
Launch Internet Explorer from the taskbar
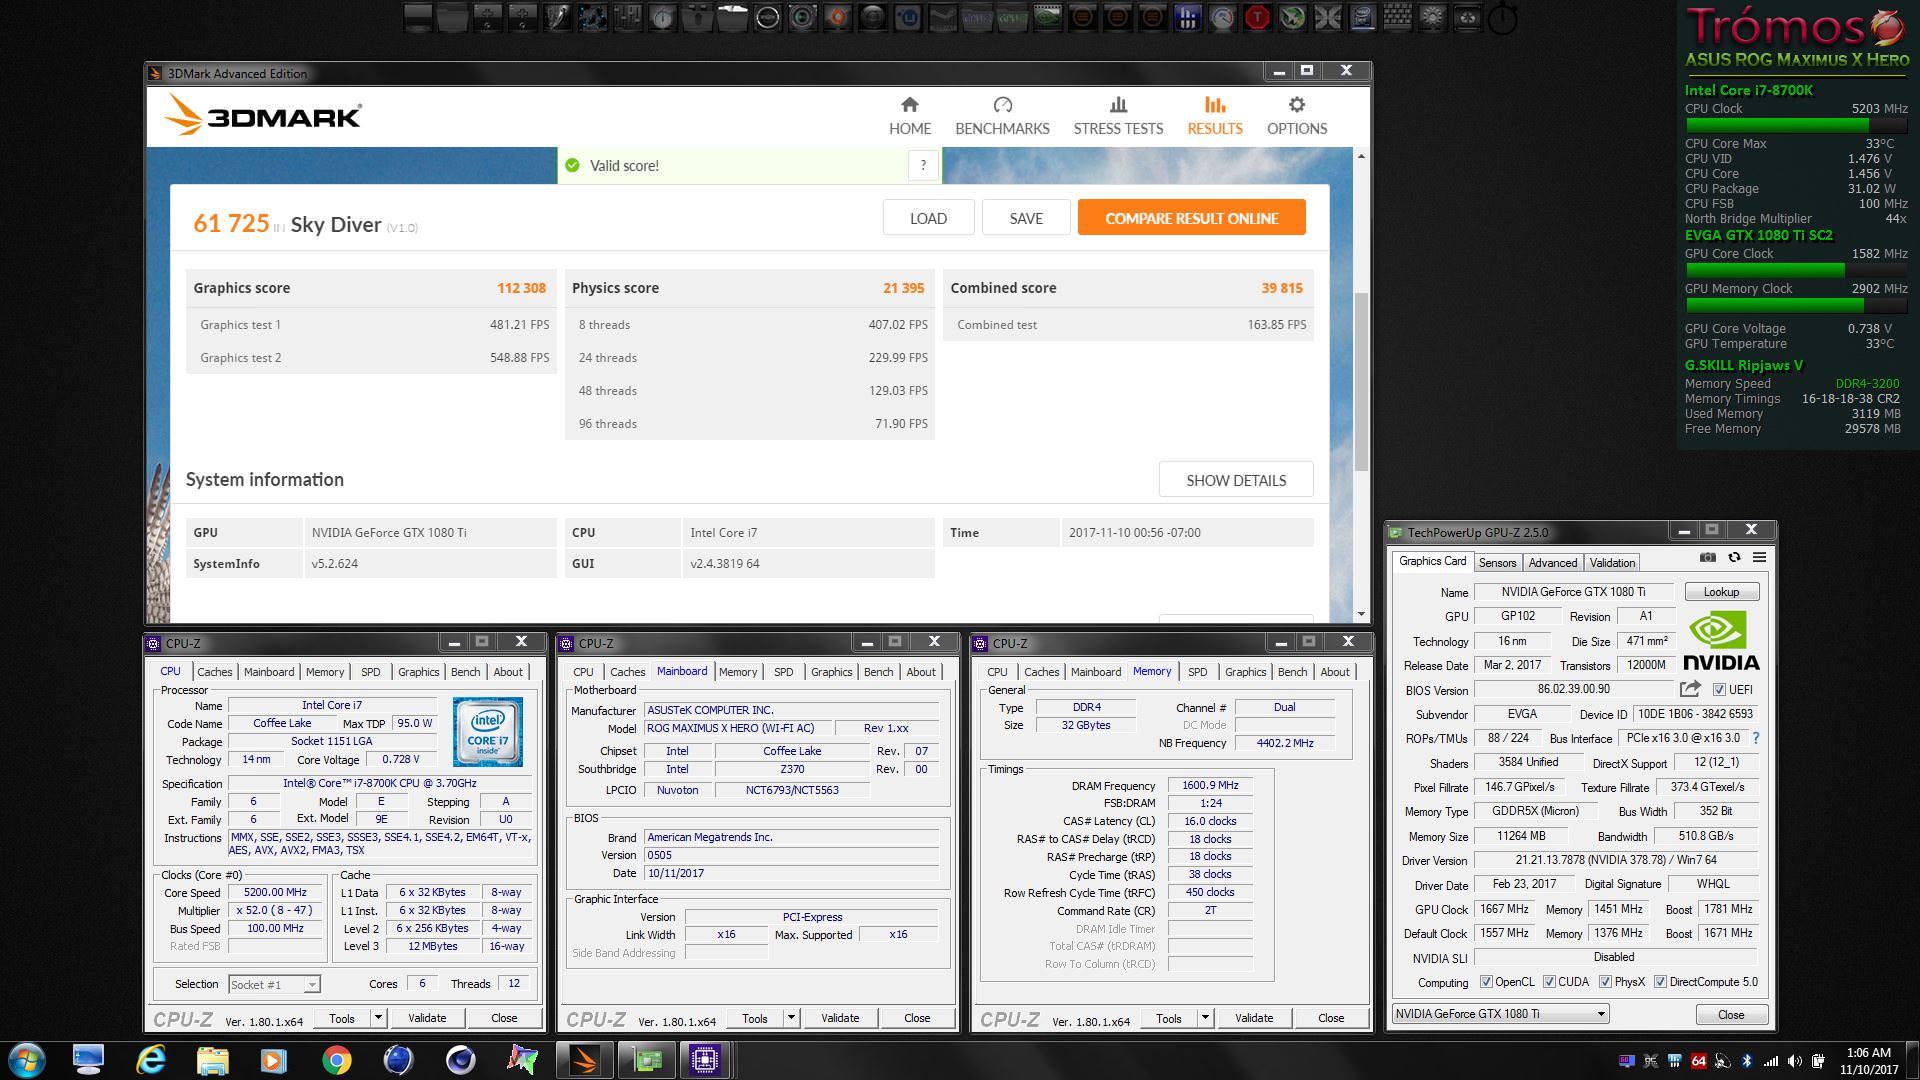click(x=150, y=1059)
